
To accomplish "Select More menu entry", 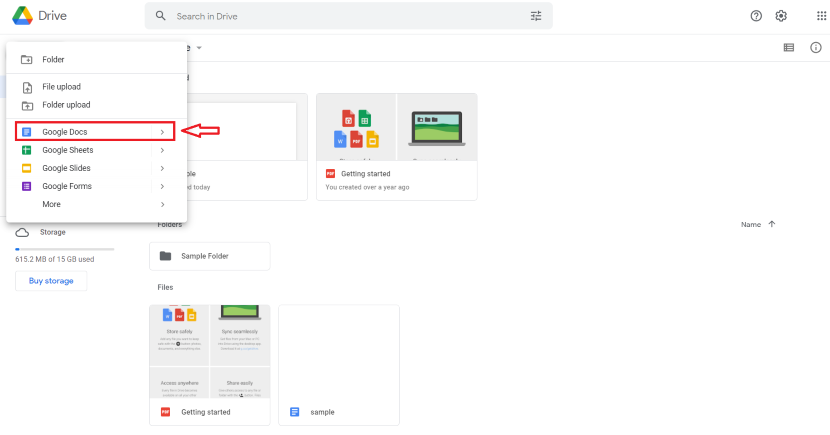I will (x=96, y=204).
